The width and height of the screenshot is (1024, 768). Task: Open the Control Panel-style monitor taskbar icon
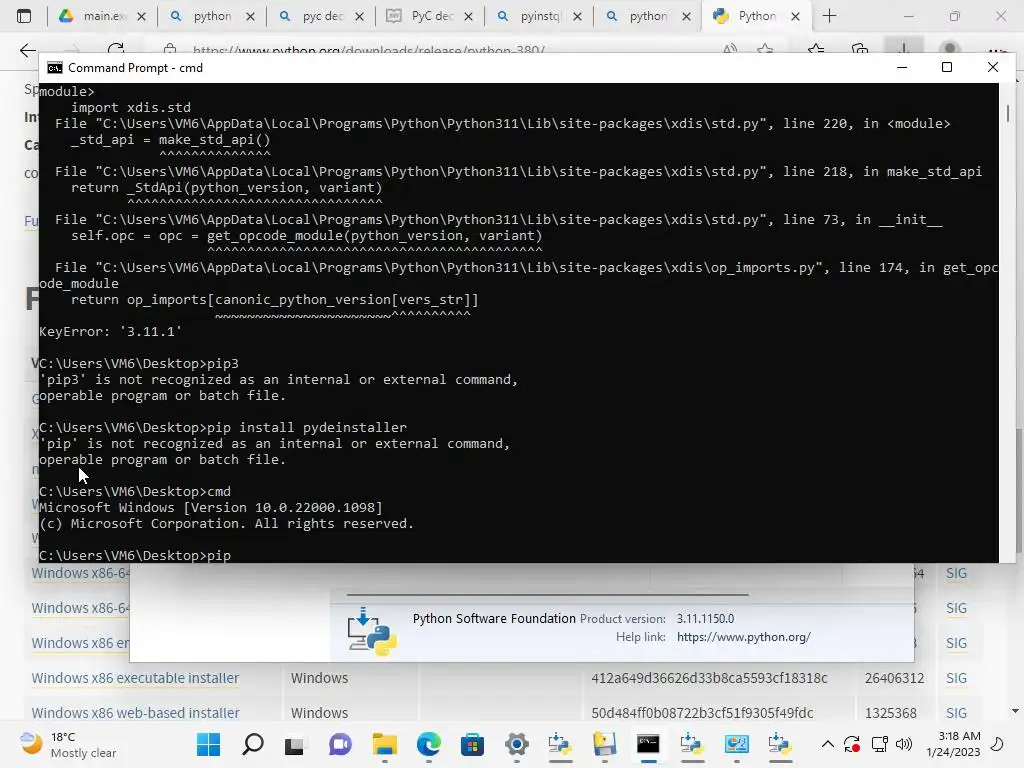click(736, 744)
